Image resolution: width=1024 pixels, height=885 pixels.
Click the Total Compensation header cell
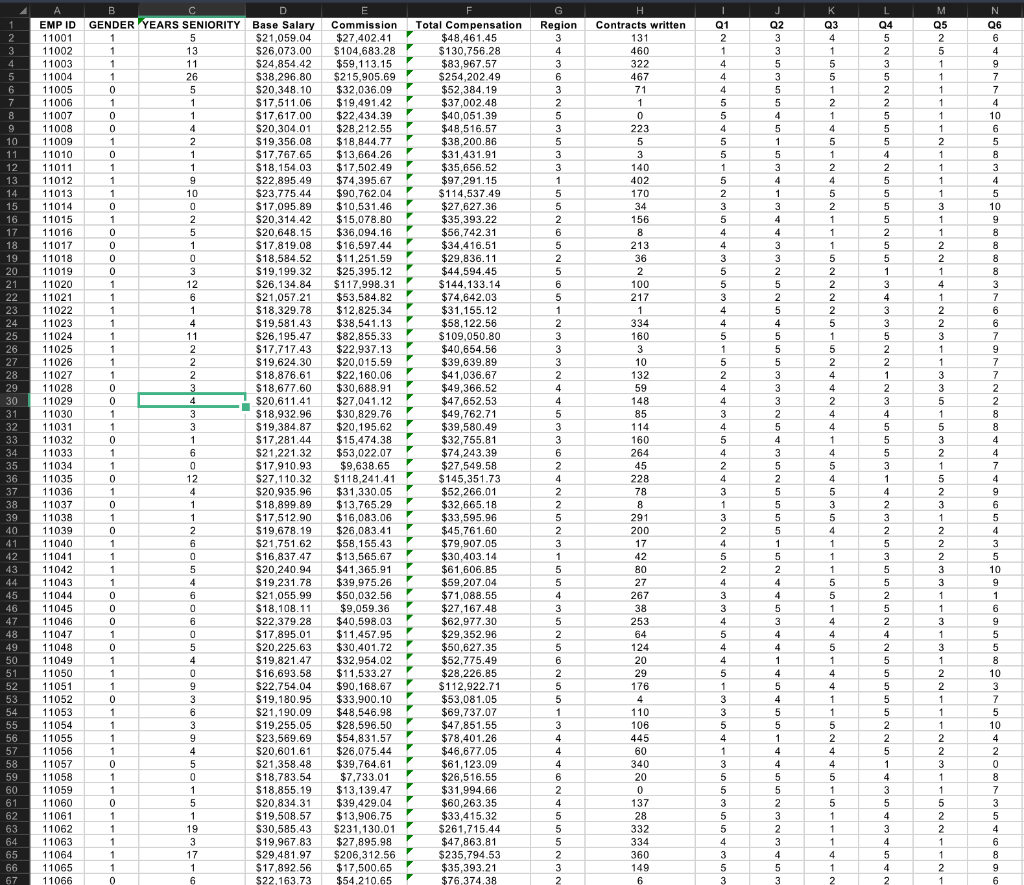(x=469, y=25)
